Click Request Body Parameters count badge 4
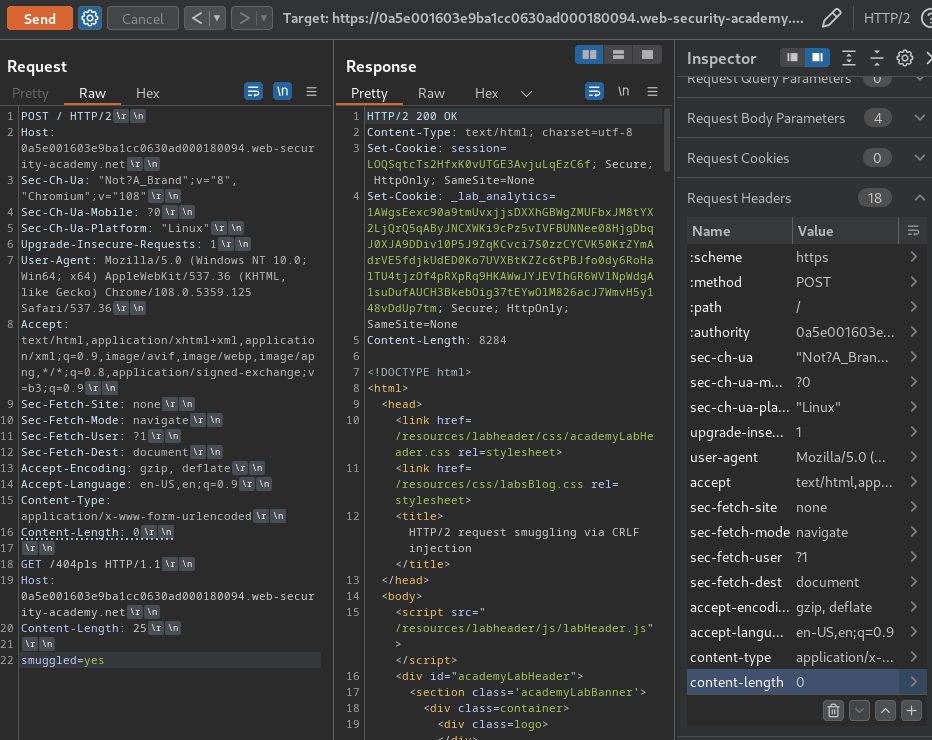932x740 pixels. 877,118
